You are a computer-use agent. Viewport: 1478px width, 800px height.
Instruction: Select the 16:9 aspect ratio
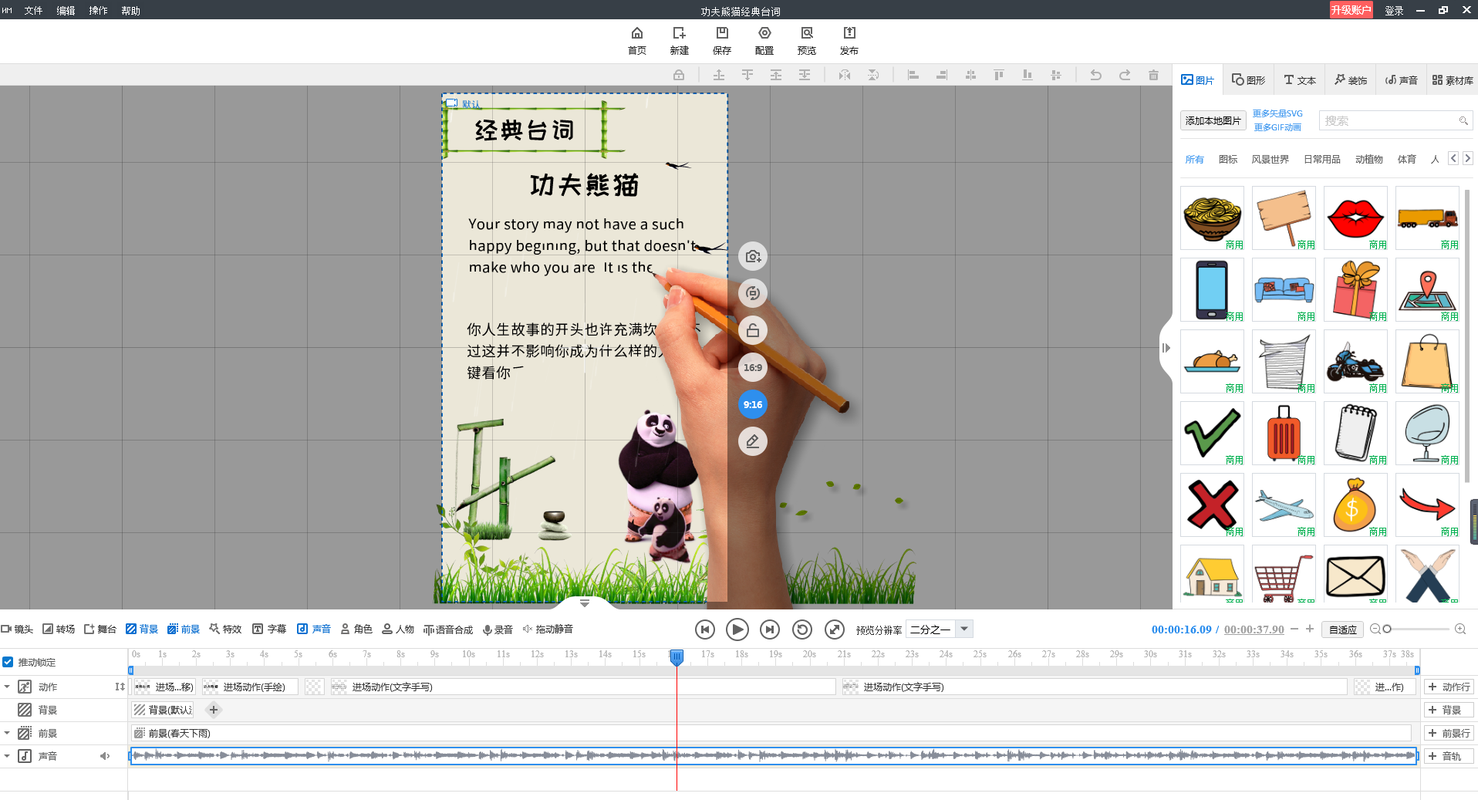click(x=753, y=367)
